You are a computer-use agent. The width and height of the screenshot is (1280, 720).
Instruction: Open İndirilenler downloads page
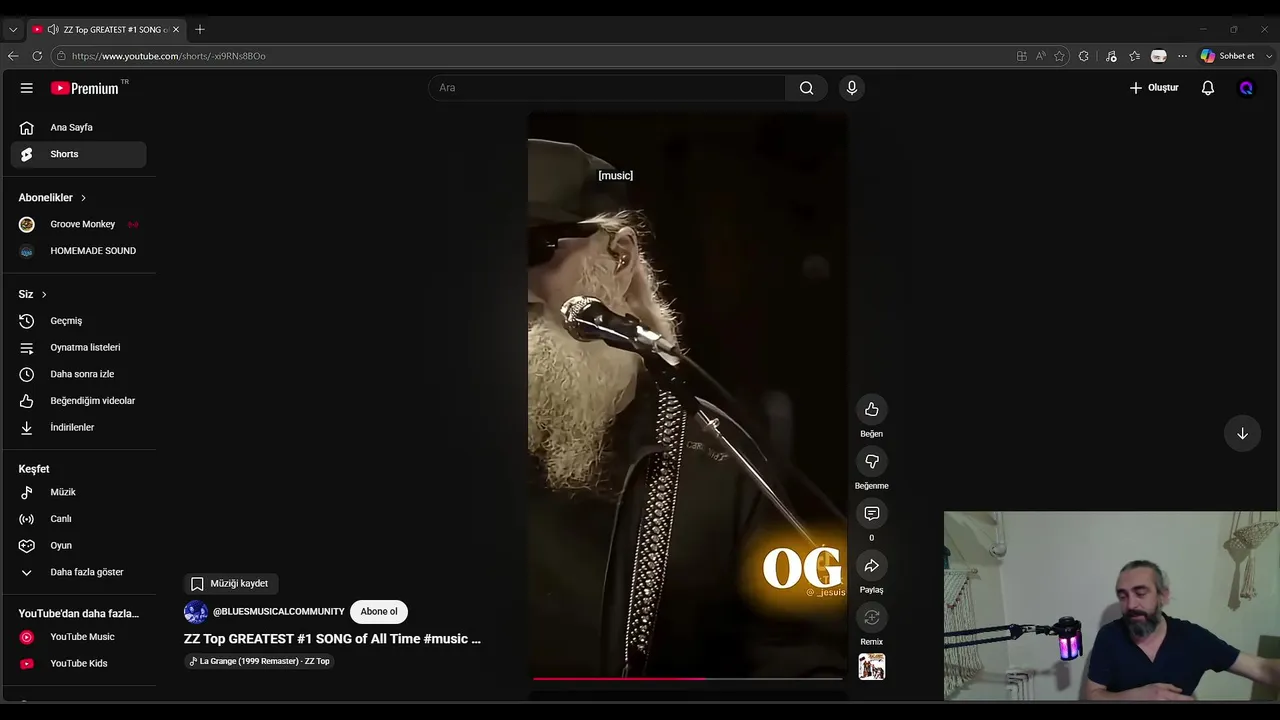[79, 427]
